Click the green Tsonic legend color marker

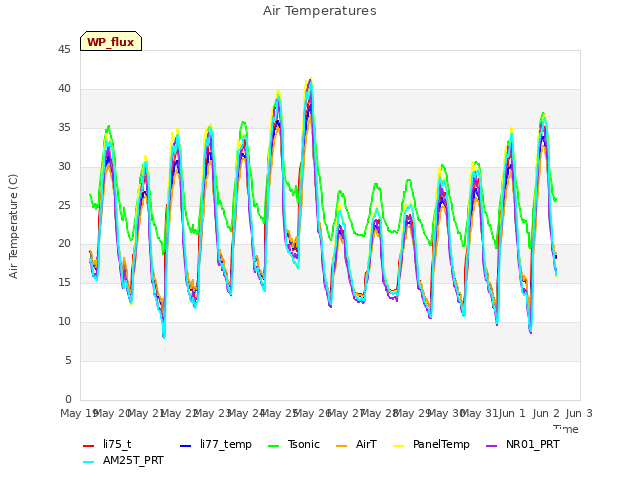pos(273,446)
